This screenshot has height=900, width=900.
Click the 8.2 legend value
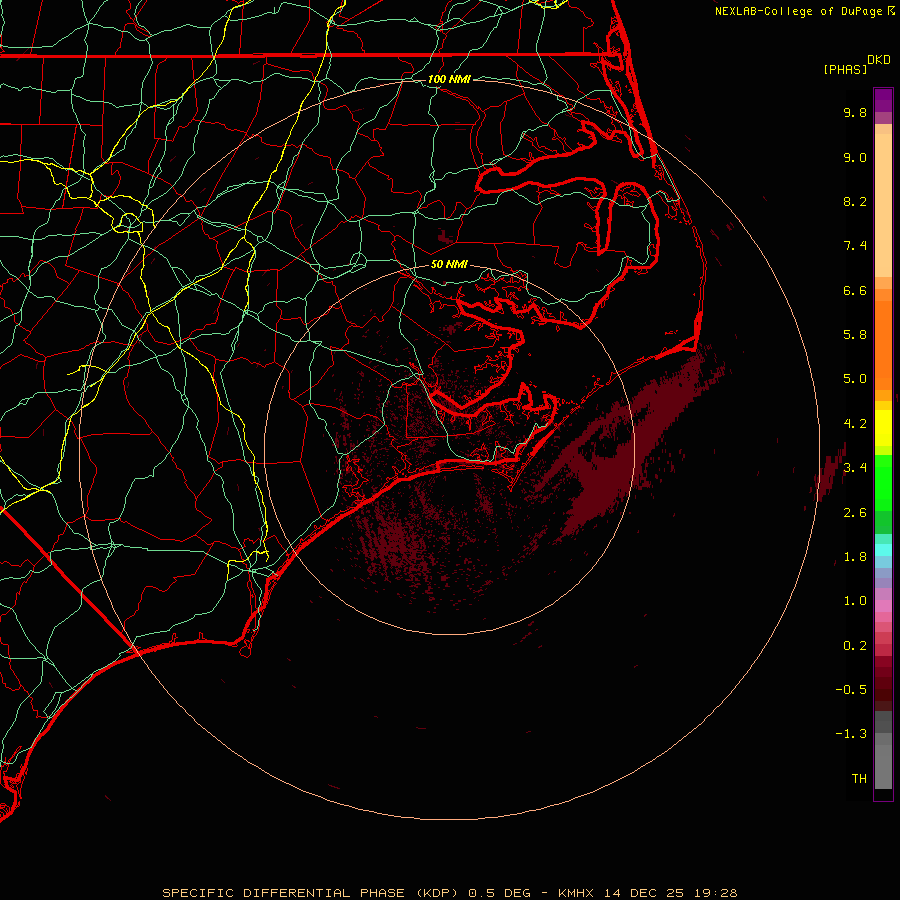point(855,201)
